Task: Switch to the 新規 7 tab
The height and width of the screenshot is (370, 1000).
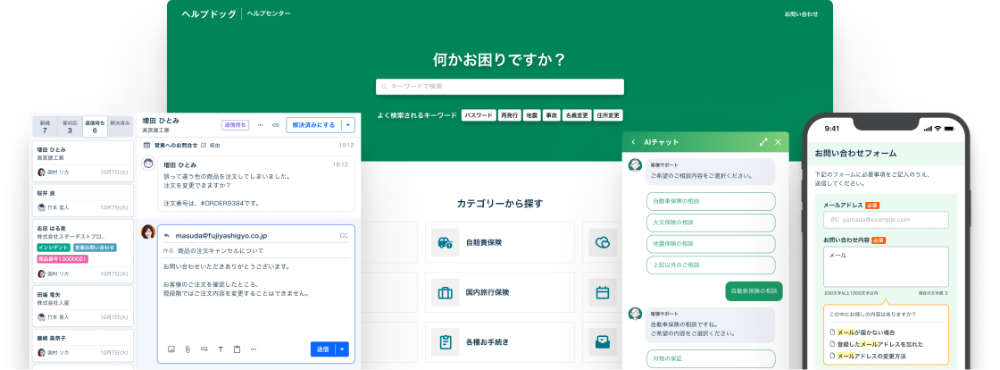Action: (x=45, y=126)
